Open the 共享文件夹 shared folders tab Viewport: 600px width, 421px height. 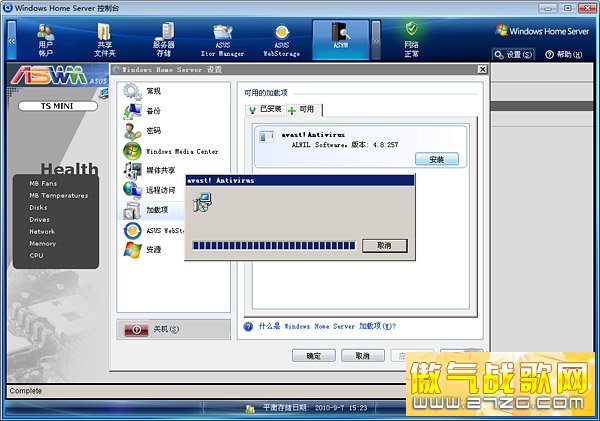[x=104, y=40]
